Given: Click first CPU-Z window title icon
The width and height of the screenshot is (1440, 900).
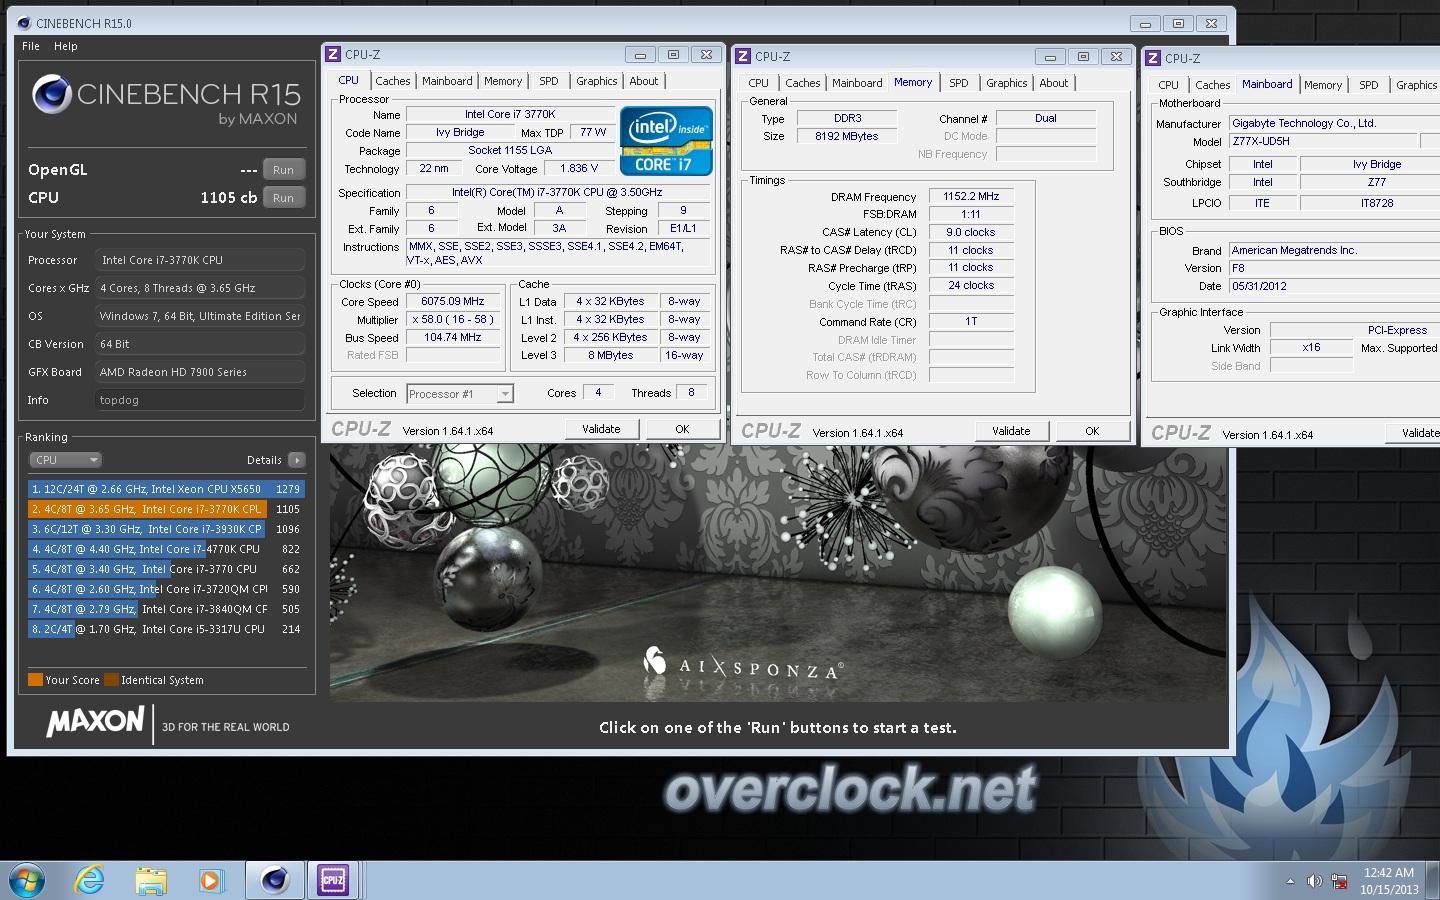Looking at the screenshot, I should [x=334, y=55].
